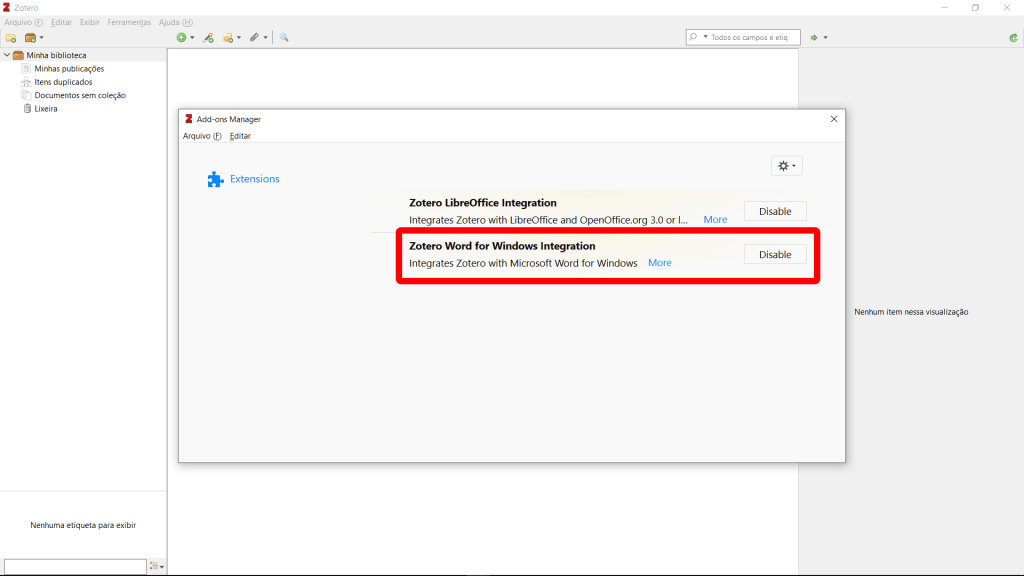1024x576 pixels.
Task: Collapse the Minha biblioteca tree
Action: (x=6, y=55)
